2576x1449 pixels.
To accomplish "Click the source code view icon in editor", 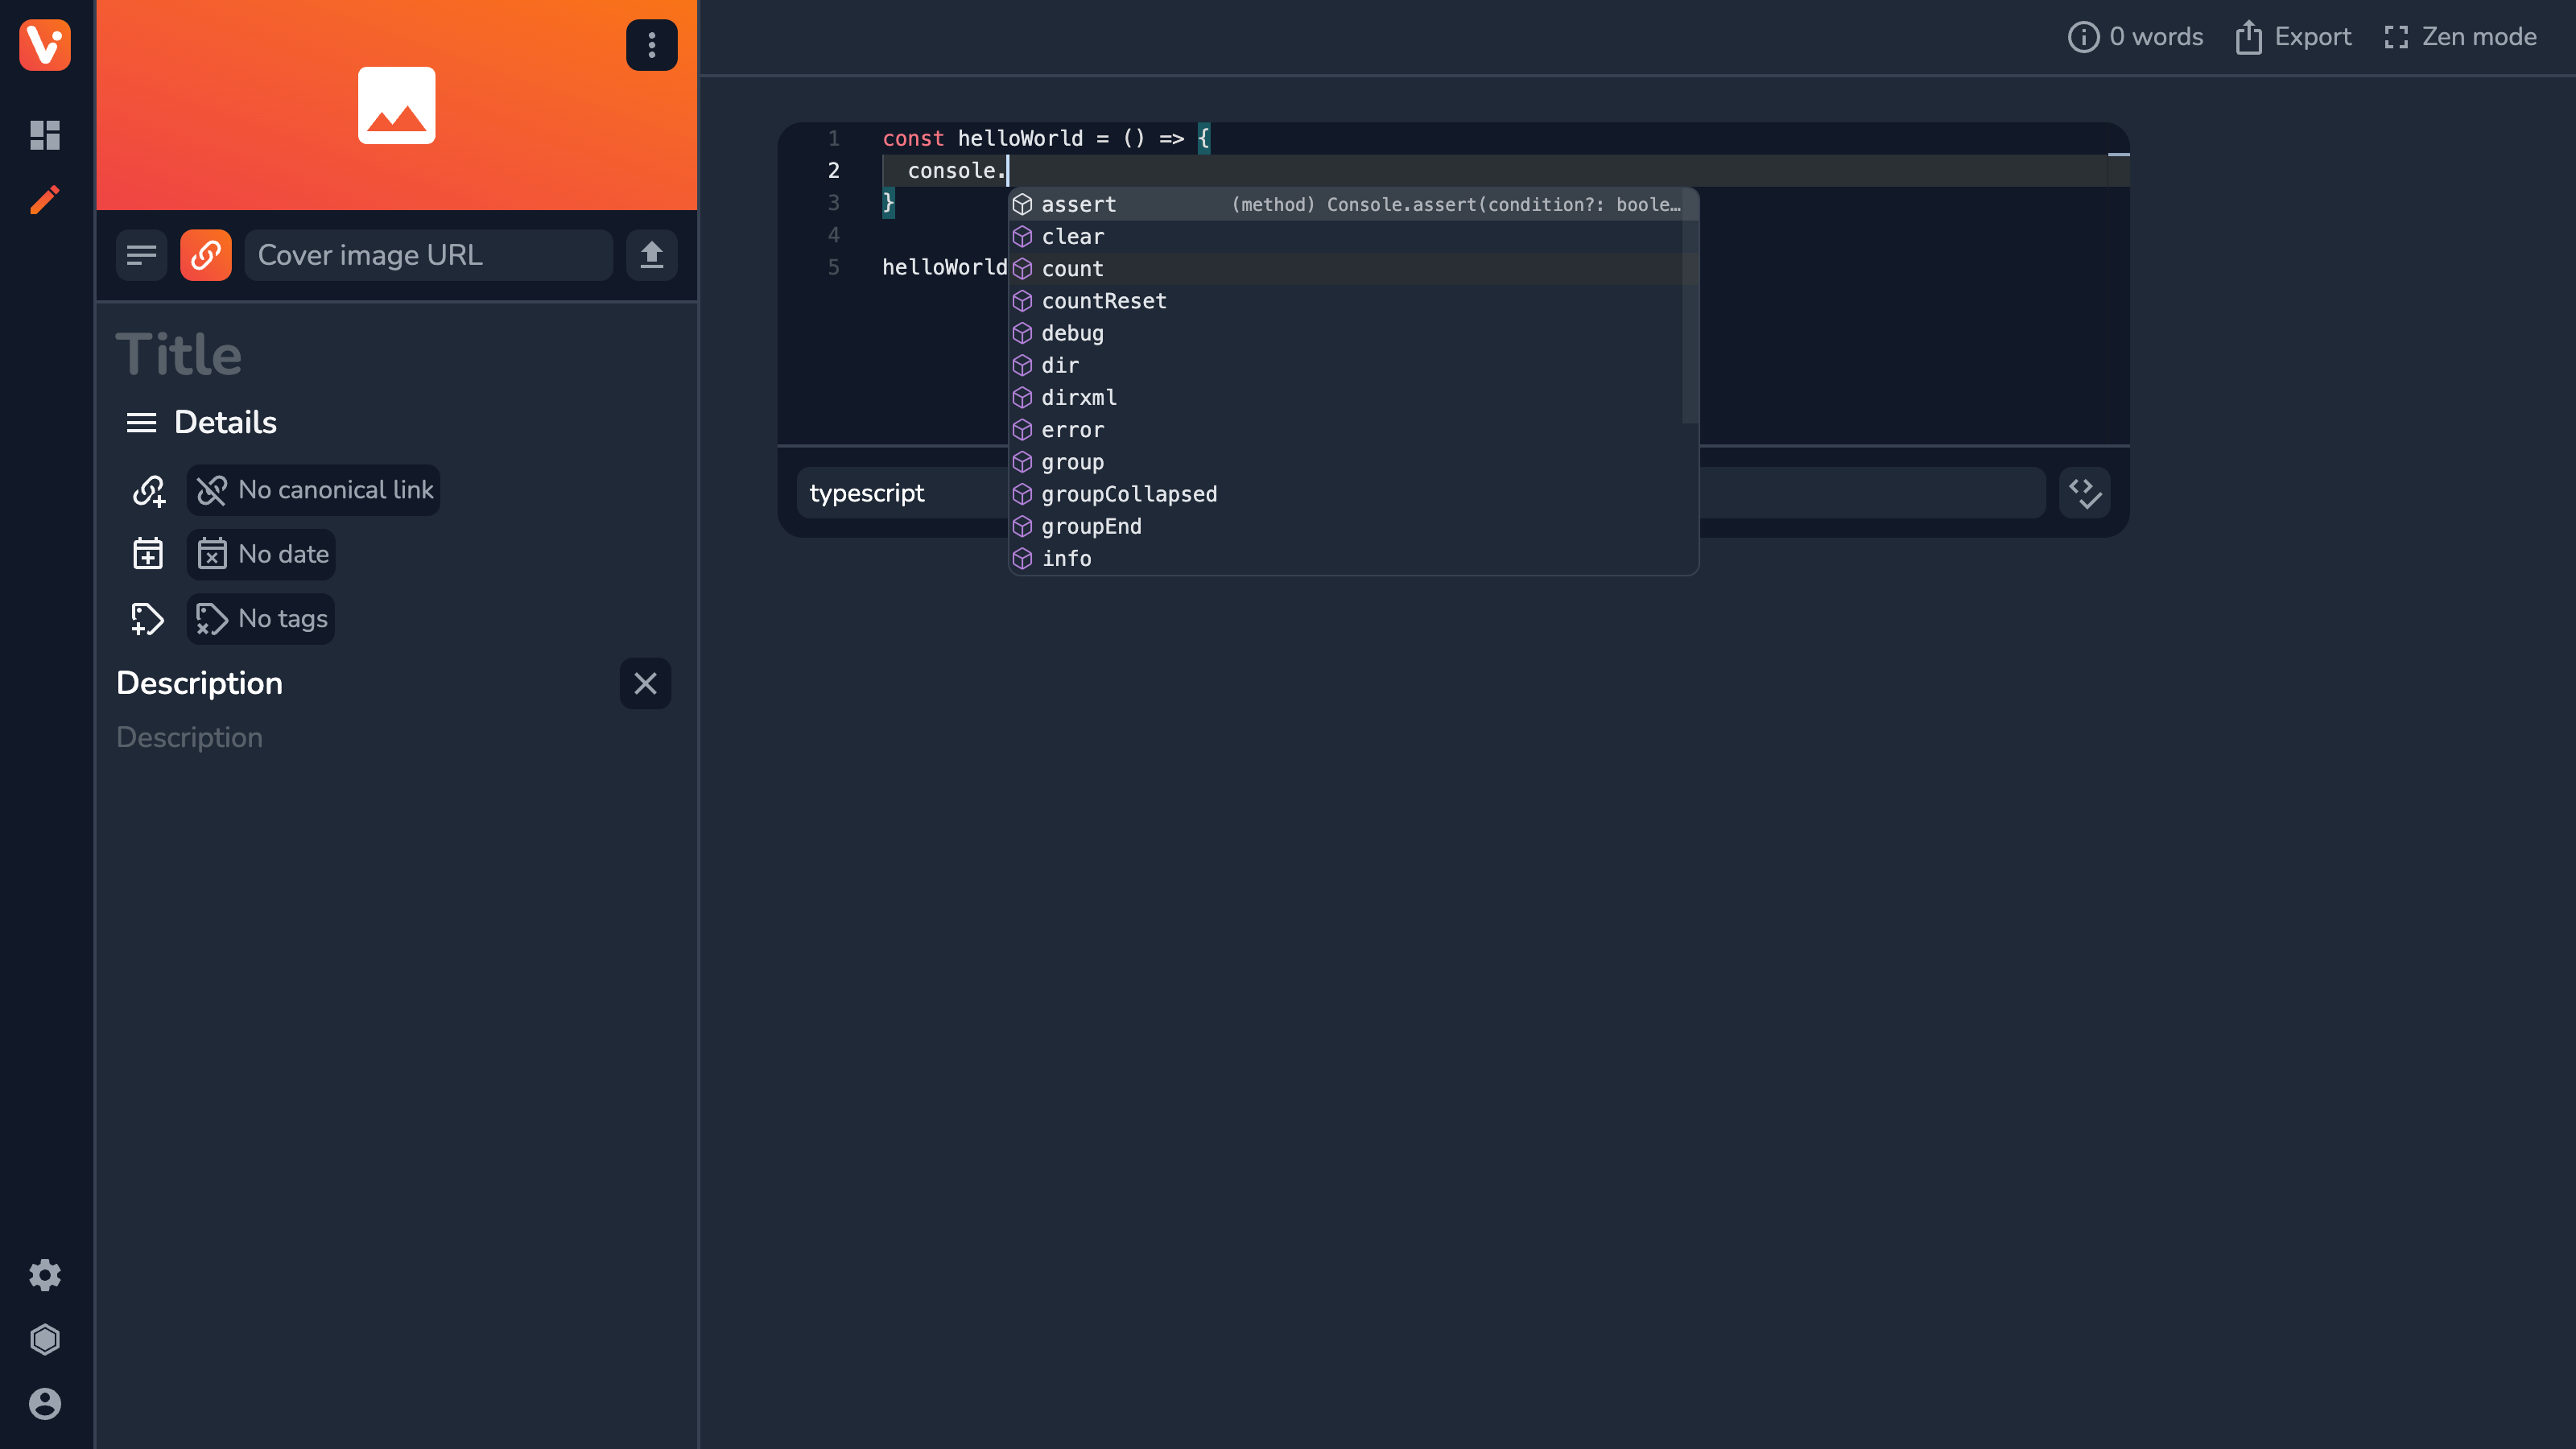I will (x=2086, y=493).
